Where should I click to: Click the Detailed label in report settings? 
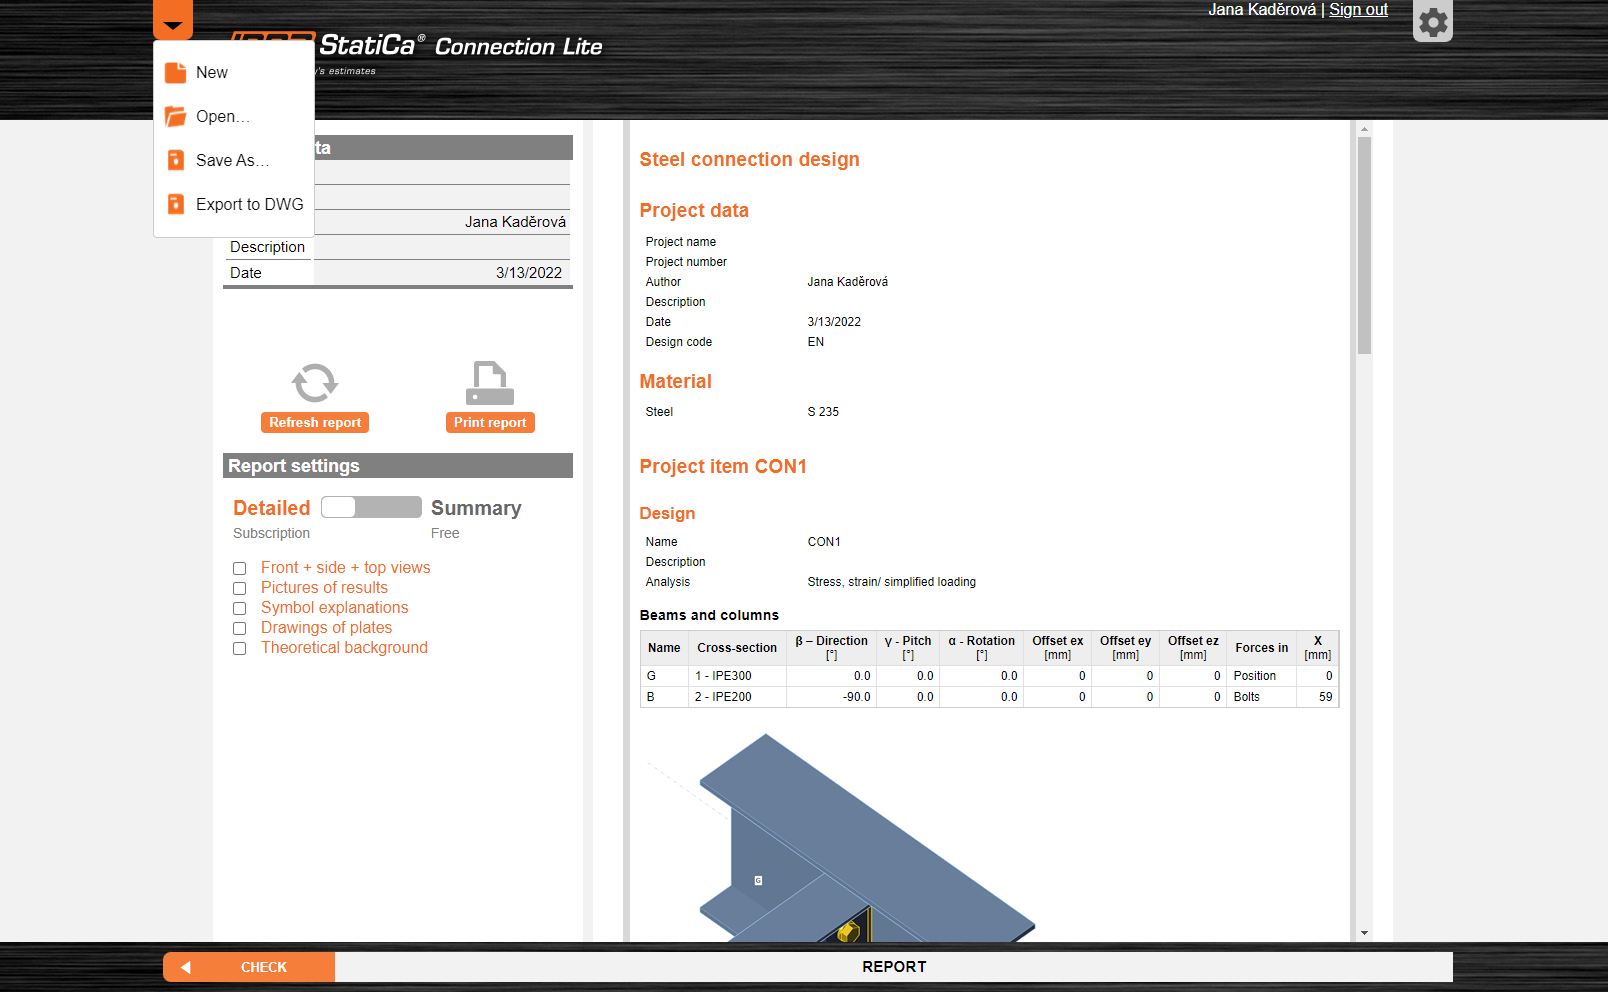pos(272,508)
